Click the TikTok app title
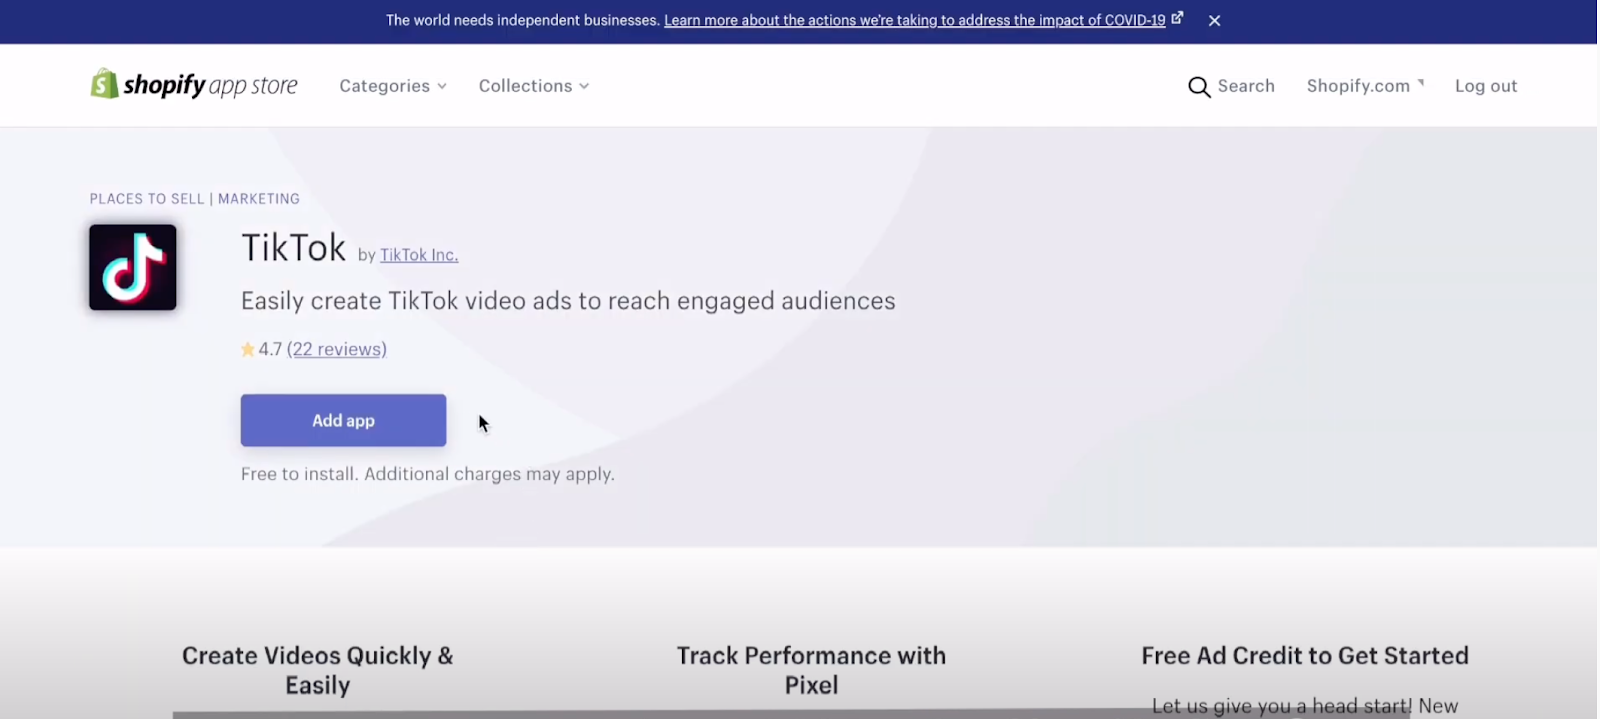This screenshot has height=719, width=1600. point(294,248)
